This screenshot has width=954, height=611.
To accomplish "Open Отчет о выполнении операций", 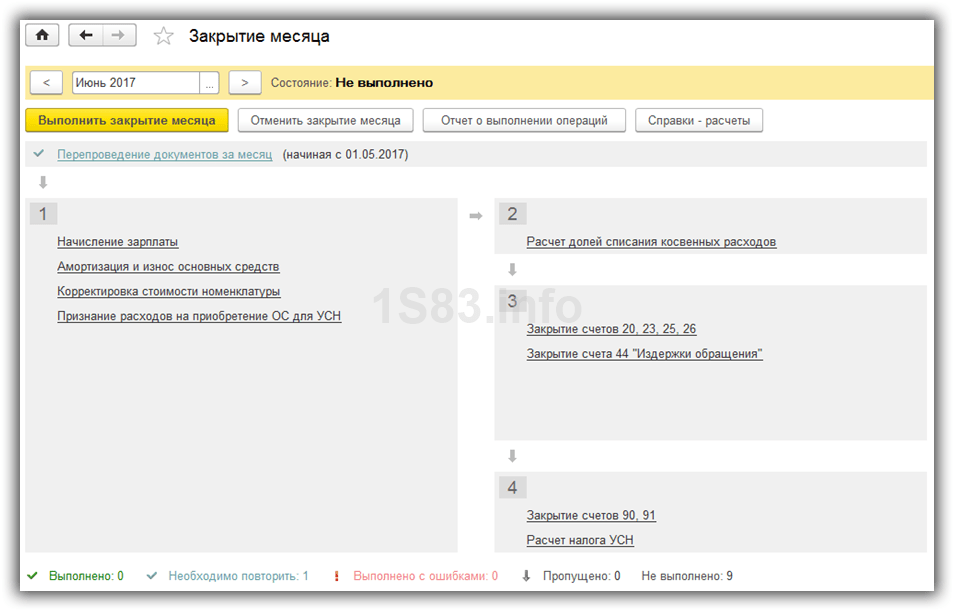I will pyautogui.click(x=524, y=120).
